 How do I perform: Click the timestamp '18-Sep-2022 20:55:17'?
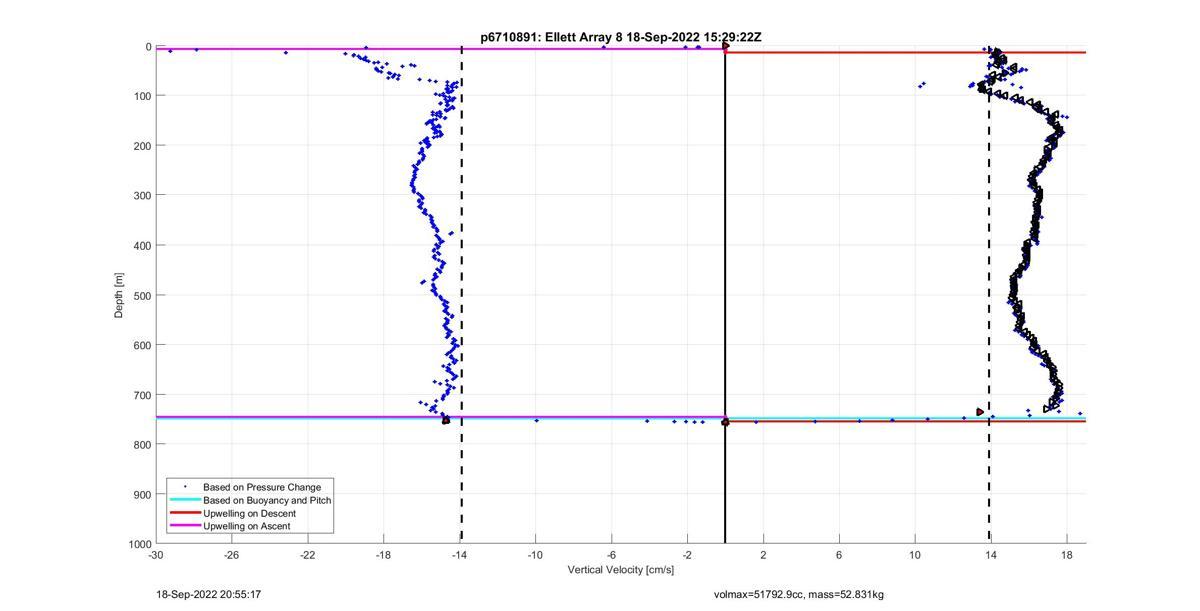(x=209, y=595)
